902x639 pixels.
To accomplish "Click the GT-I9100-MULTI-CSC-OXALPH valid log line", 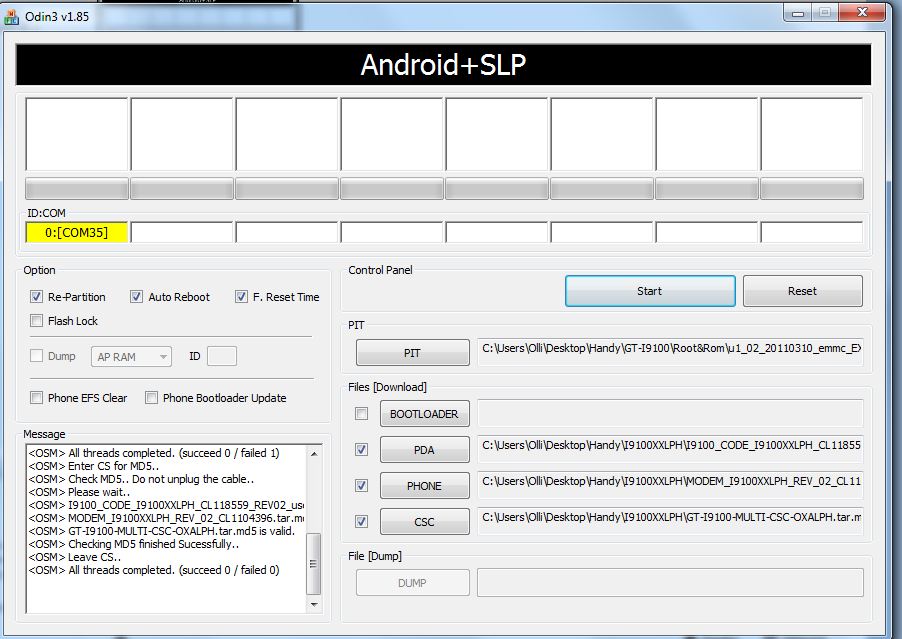I will 162,531.
